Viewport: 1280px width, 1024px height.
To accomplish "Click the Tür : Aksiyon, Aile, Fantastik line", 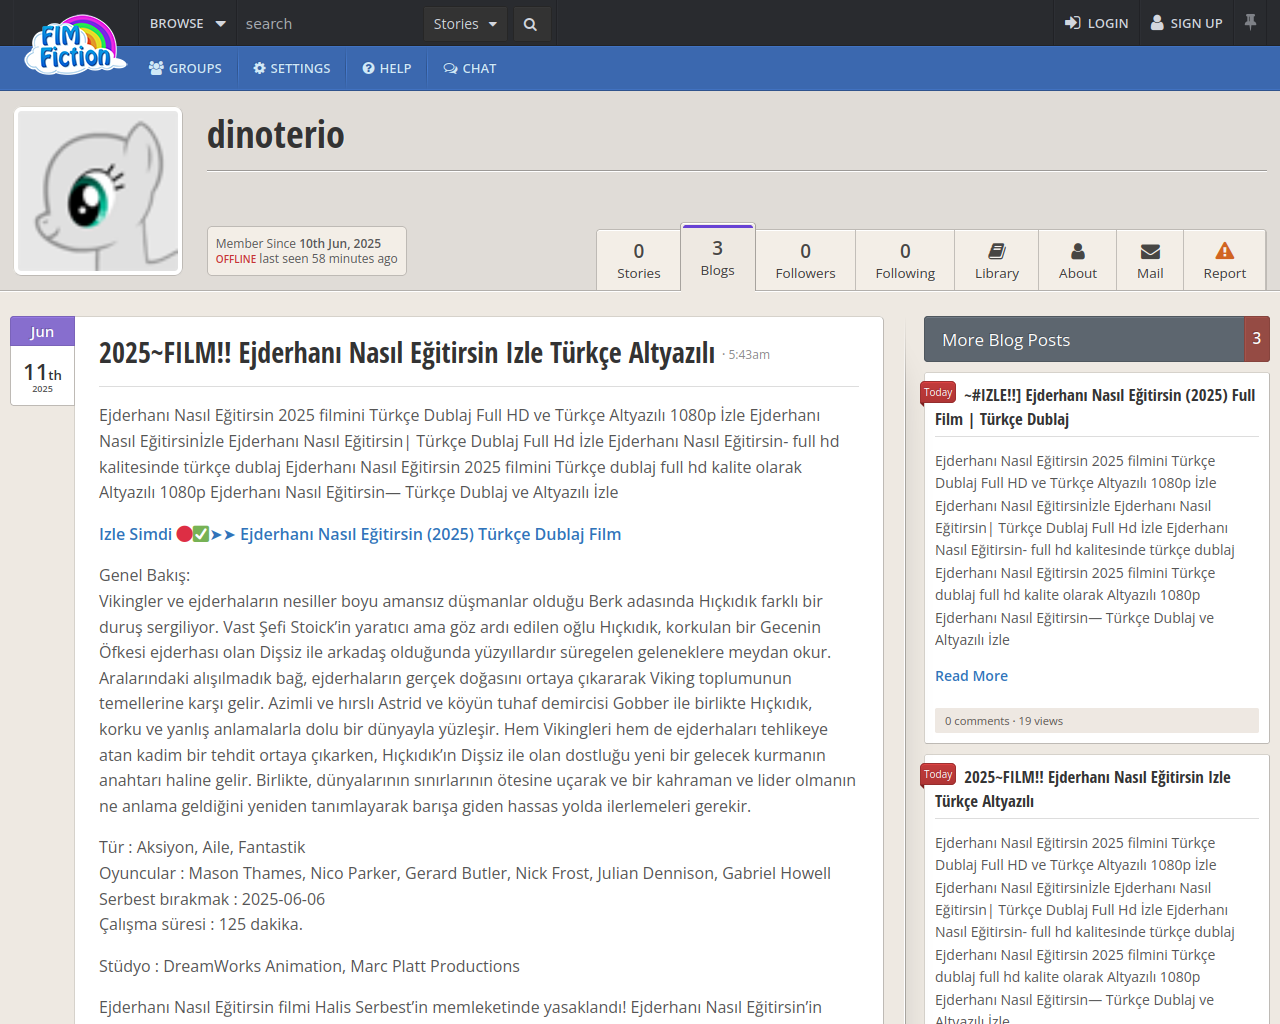I will (x=202, y=847).
